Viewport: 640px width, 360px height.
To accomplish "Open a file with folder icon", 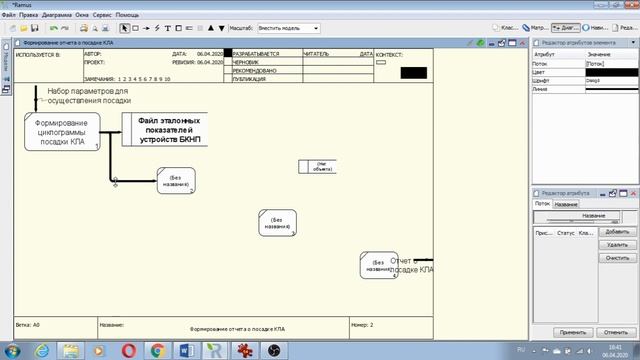I will pyautogui.click(x=24, y=28).
